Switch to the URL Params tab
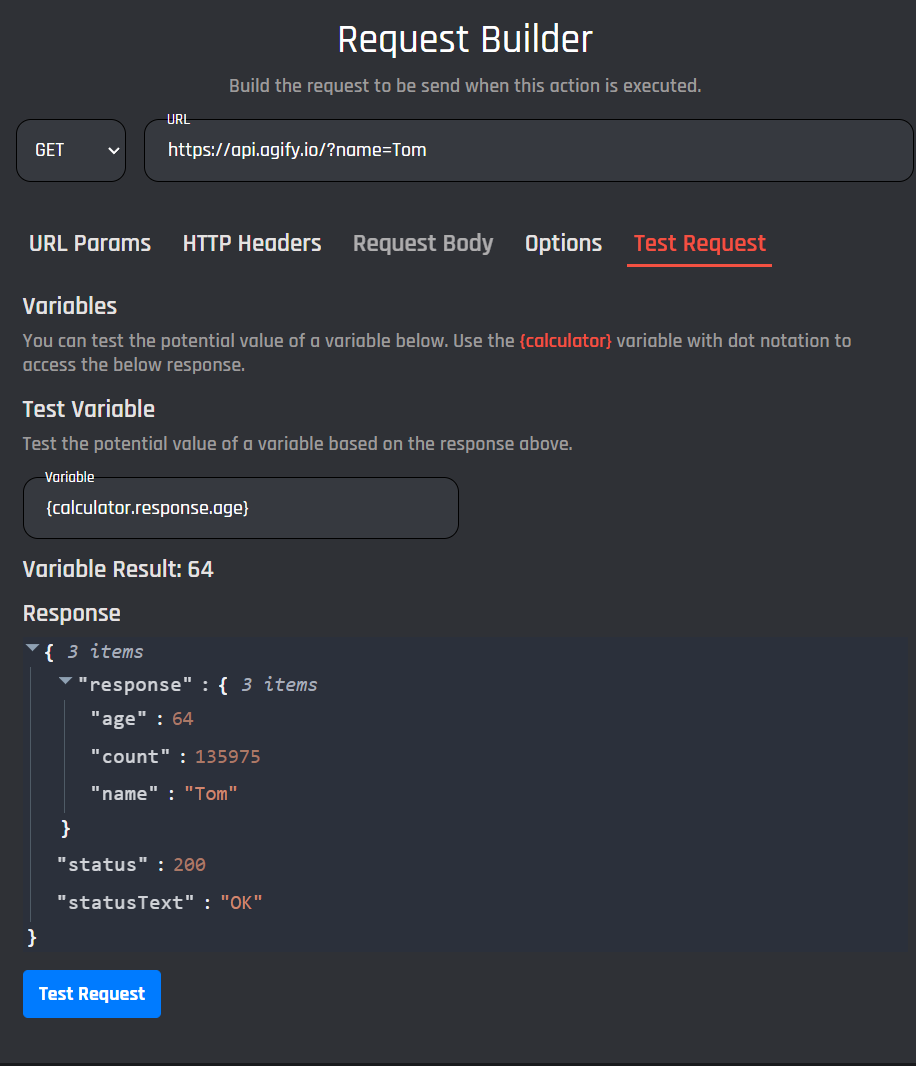The image size is (916, 1066). pyautogui.click(x=90, y=243)
